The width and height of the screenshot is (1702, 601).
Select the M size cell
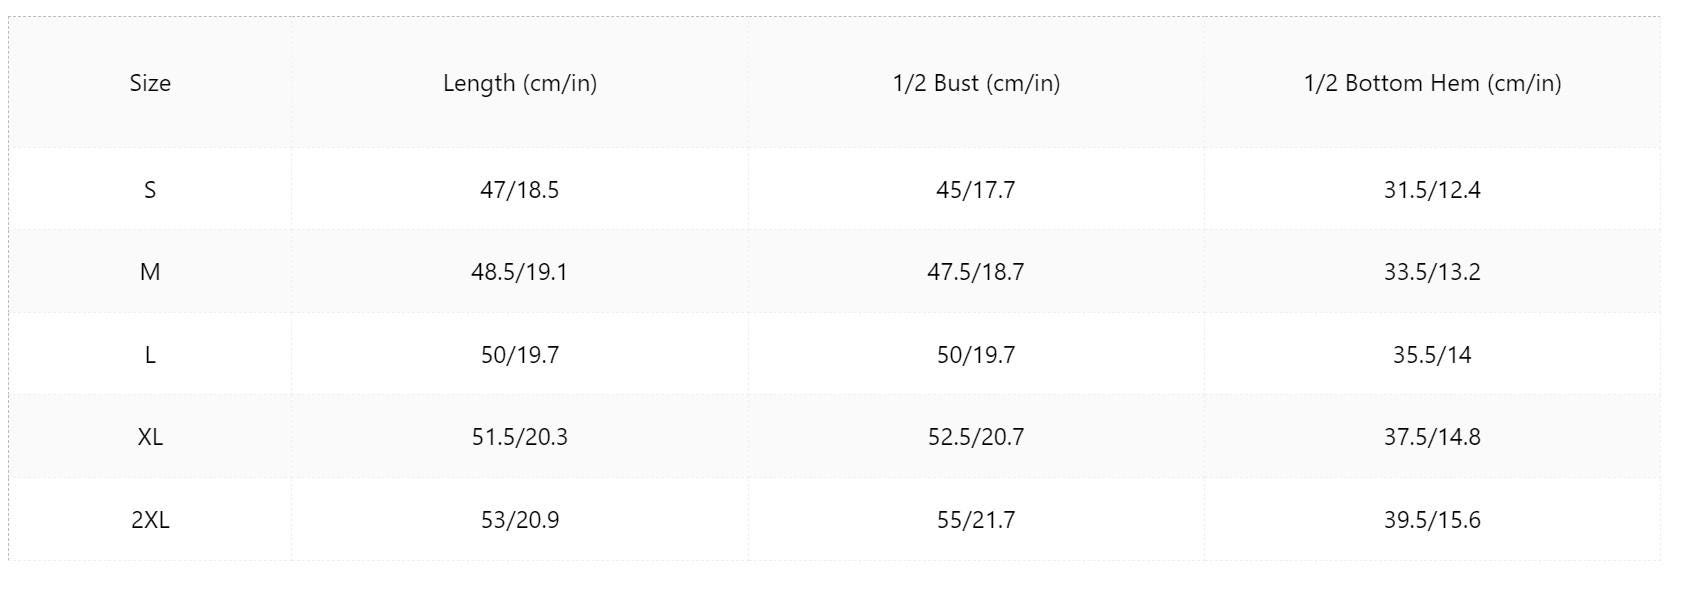(x=150, y=272)
